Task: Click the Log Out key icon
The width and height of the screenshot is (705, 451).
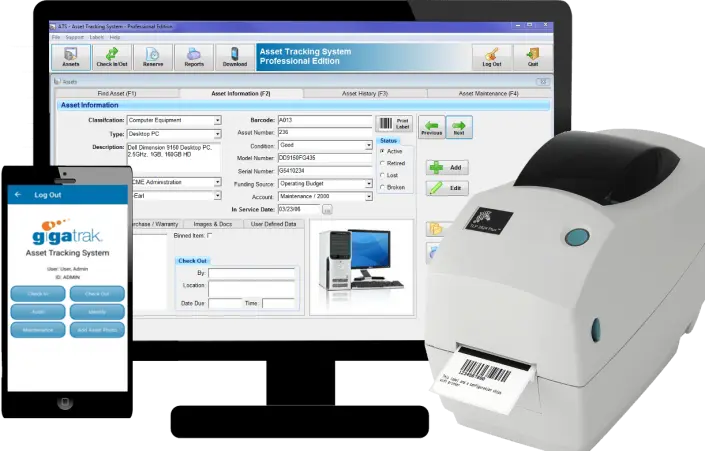Action: point(492,57)
